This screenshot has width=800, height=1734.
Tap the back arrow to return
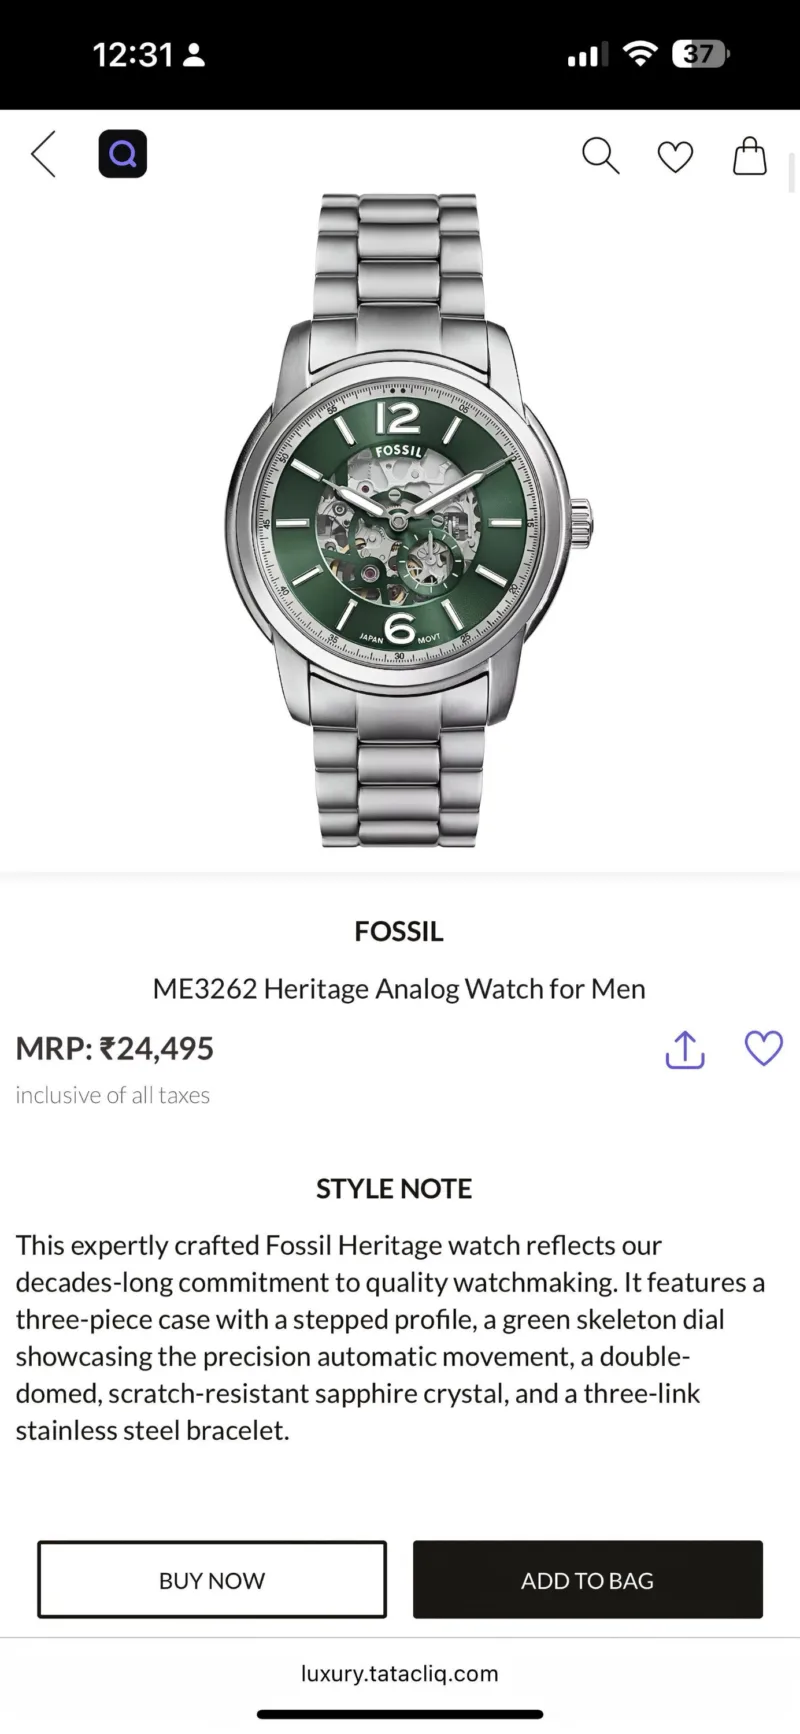click(x=42, y=154)
